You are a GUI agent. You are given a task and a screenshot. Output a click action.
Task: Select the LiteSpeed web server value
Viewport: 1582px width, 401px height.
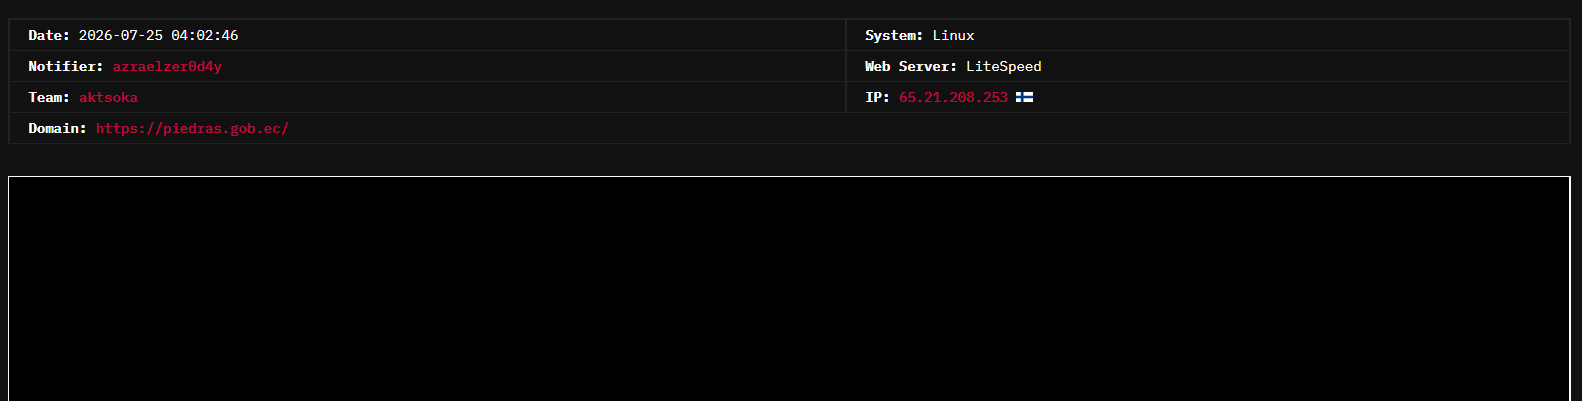tap(1003, 66)
